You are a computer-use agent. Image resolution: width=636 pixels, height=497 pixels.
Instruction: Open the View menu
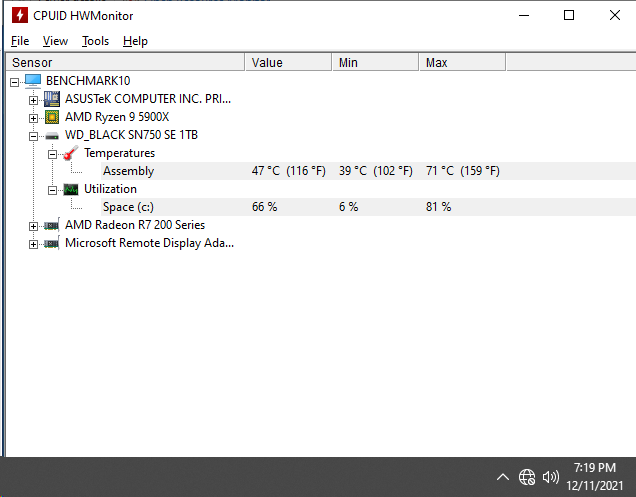55,41
